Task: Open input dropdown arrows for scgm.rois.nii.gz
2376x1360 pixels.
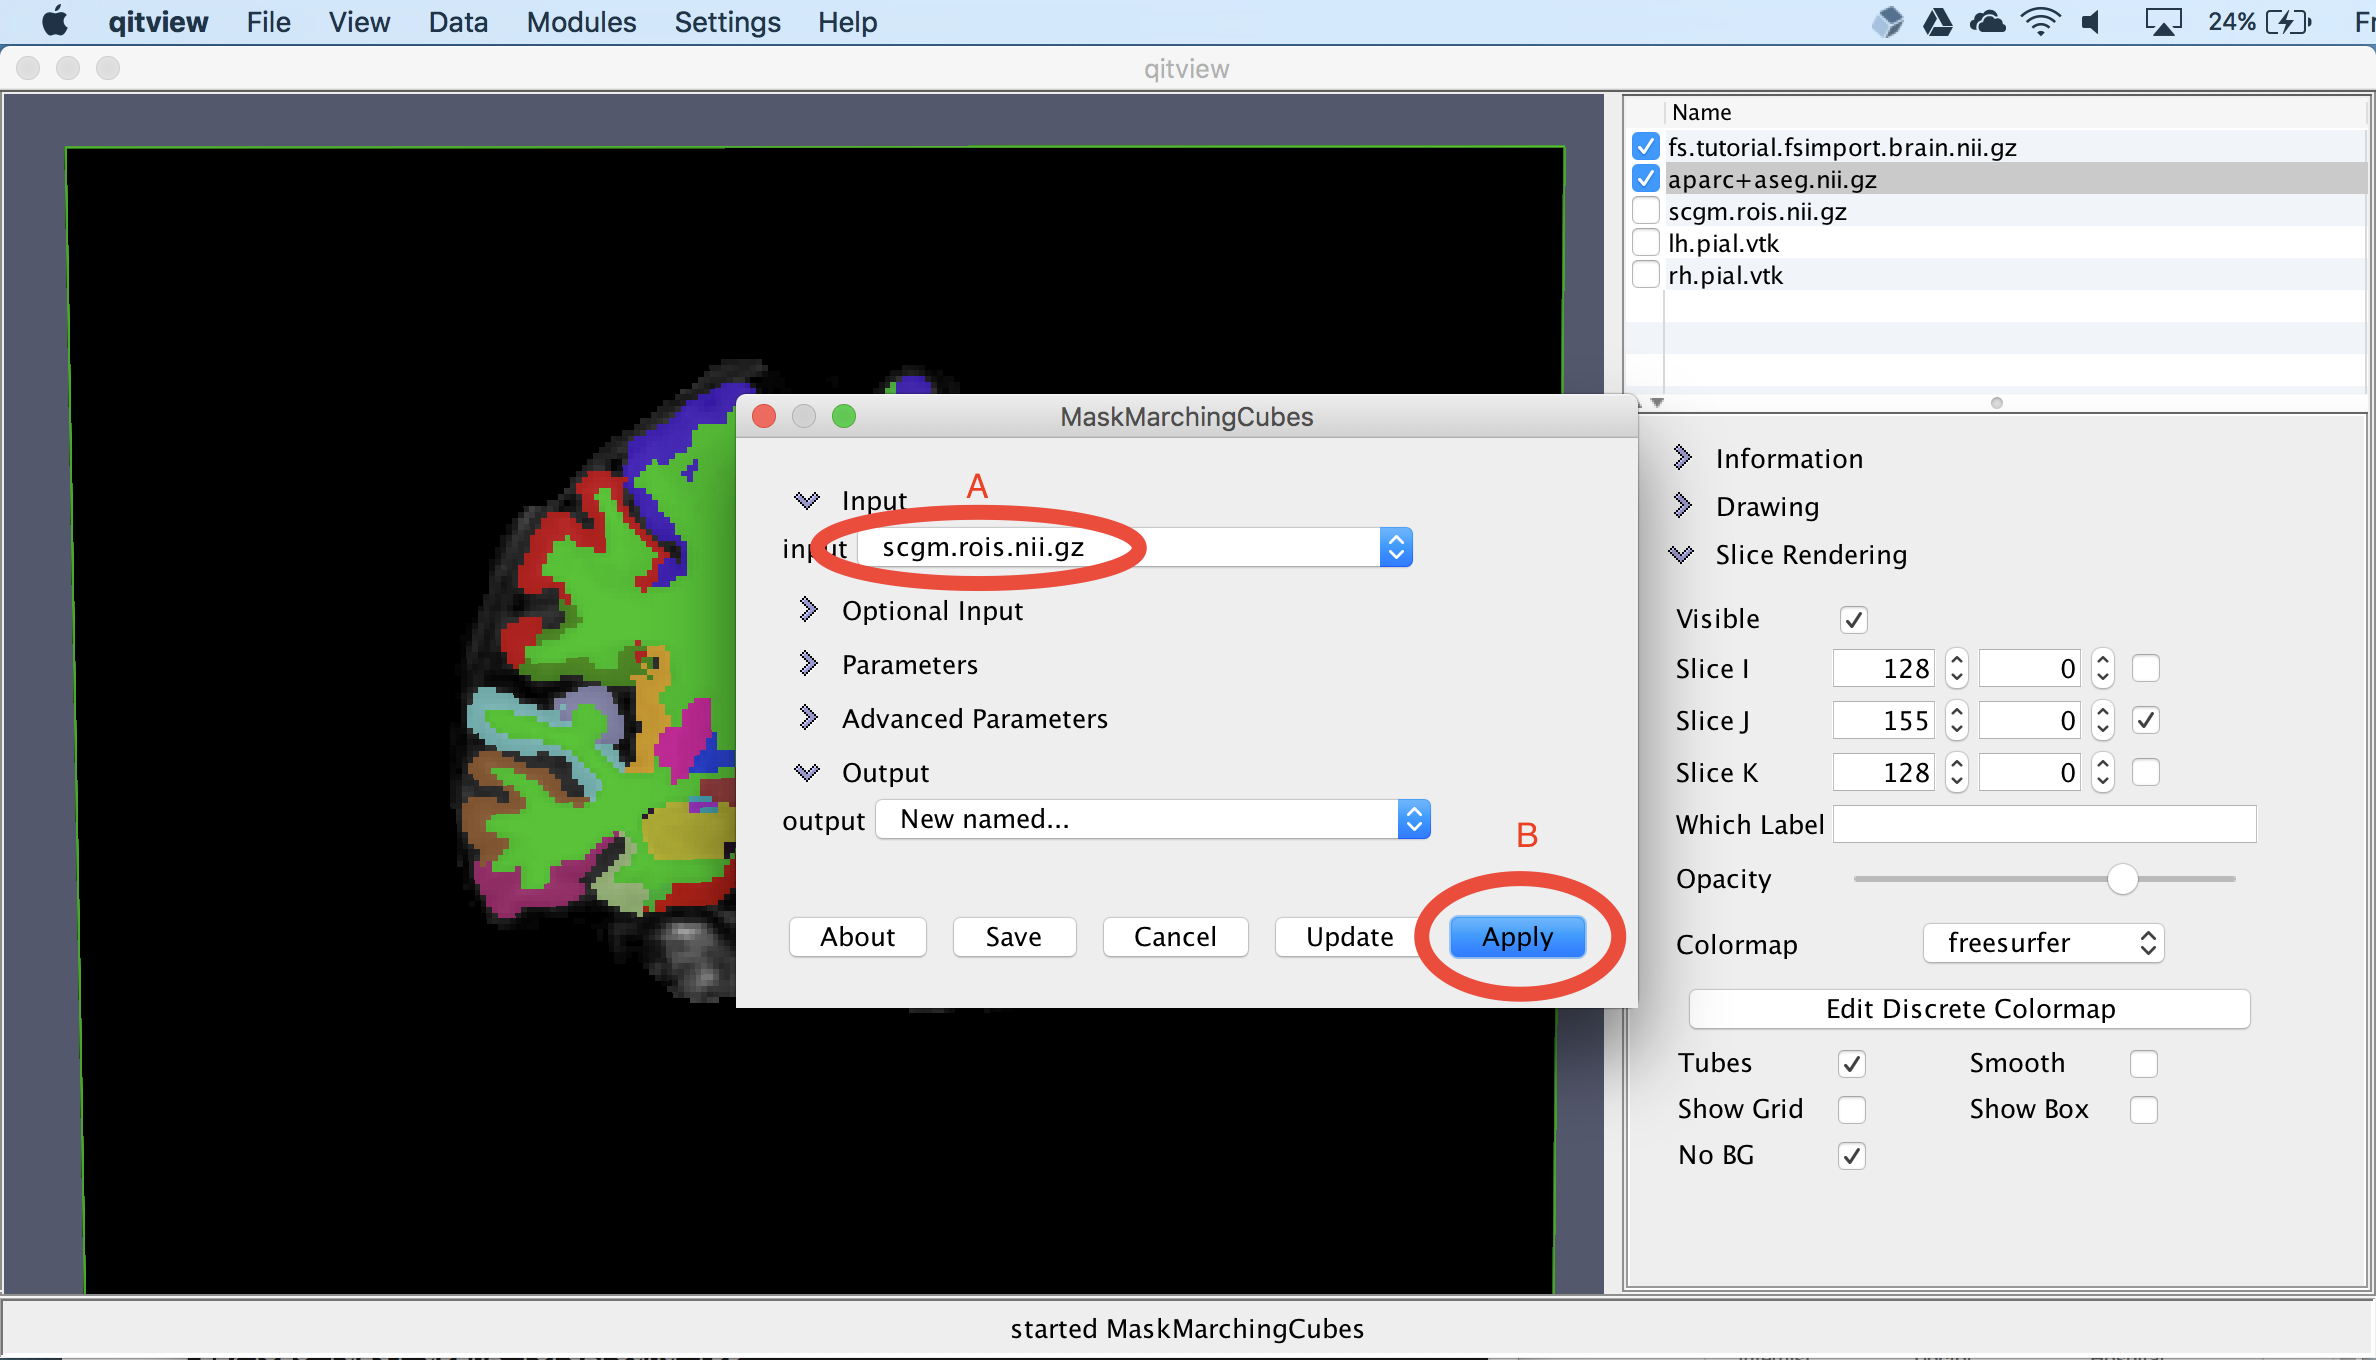Action: click(1396, 547)
